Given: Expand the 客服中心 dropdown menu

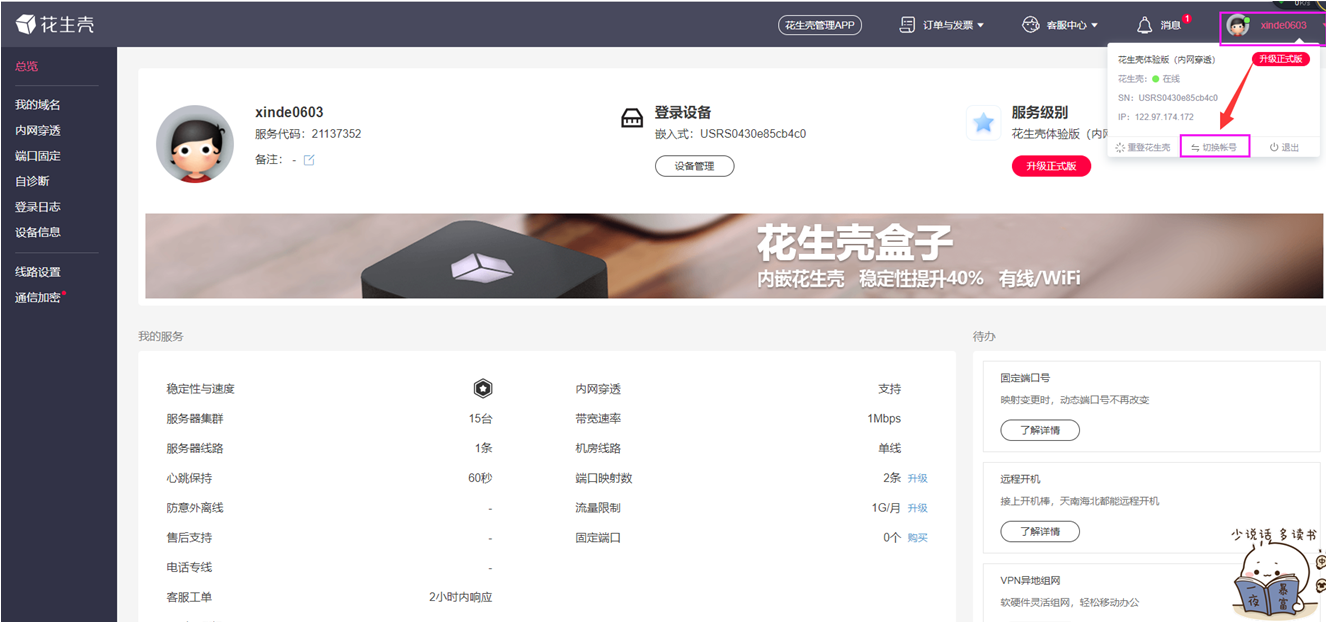Looking at the screenshot, I should pyautogui.click(x=1060, y=25).
